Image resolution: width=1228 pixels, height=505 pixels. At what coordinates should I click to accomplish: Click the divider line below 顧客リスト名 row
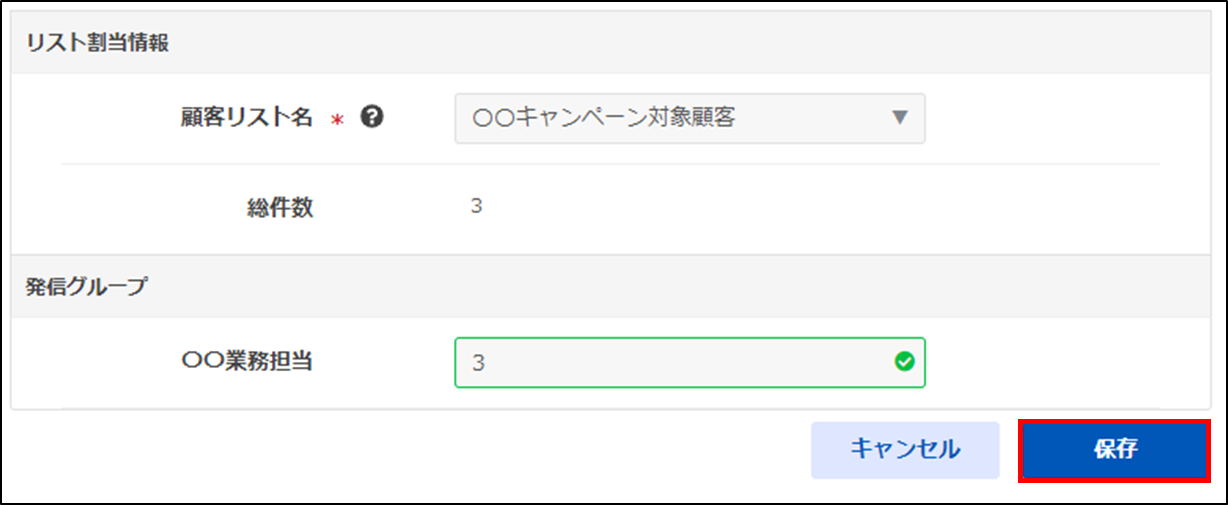(610, 164)
